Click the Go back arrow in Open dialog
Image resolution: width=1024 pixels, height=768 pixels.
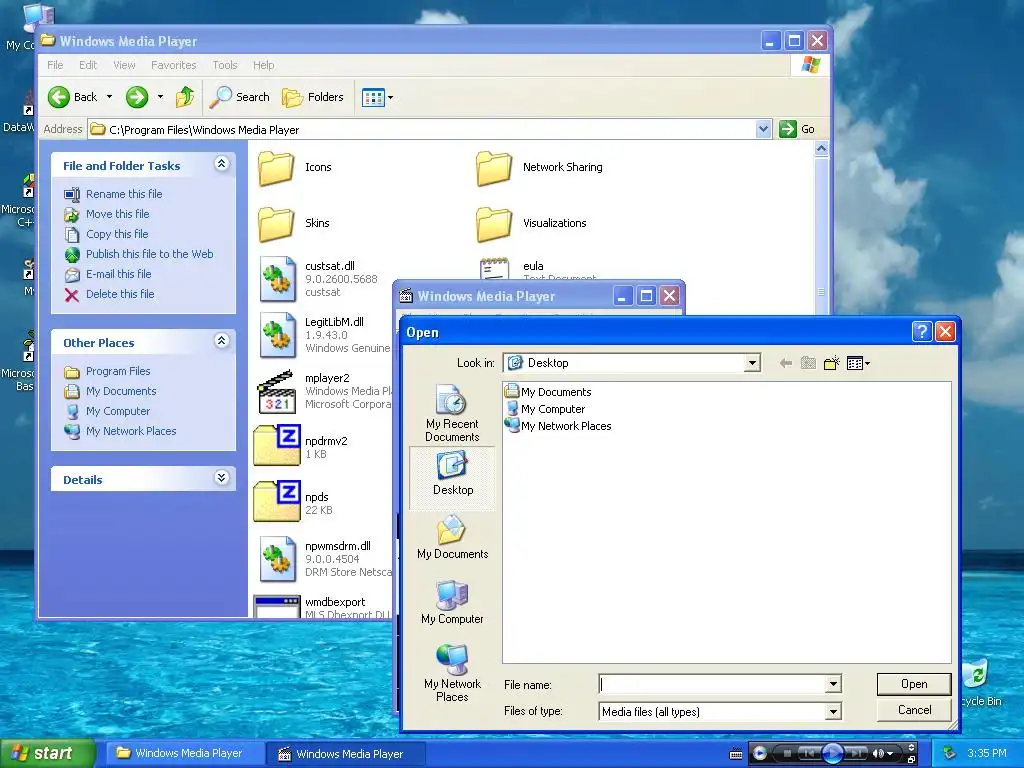point(786,363)
